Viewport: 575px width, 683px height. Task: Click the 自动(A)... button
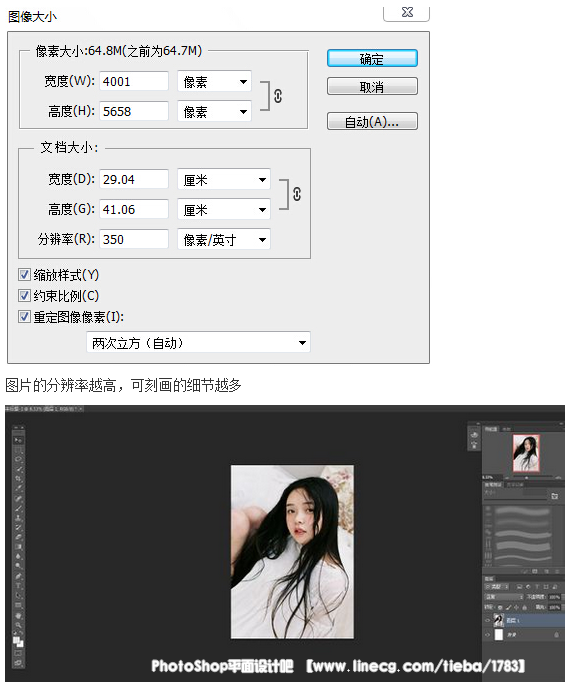(x=372, y=121)
